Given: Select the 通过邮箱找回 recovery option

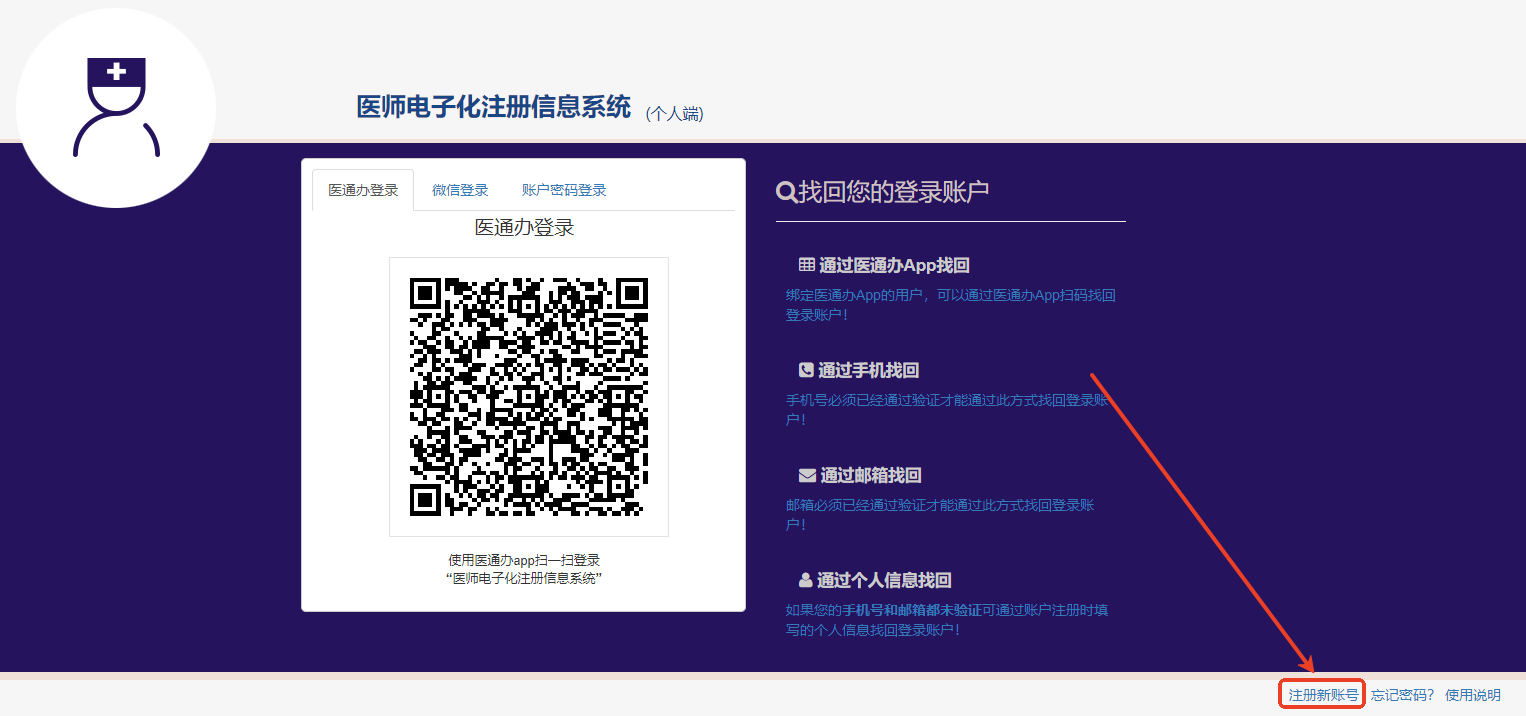Looking at the screenshot, I should (x=870, y=475).
